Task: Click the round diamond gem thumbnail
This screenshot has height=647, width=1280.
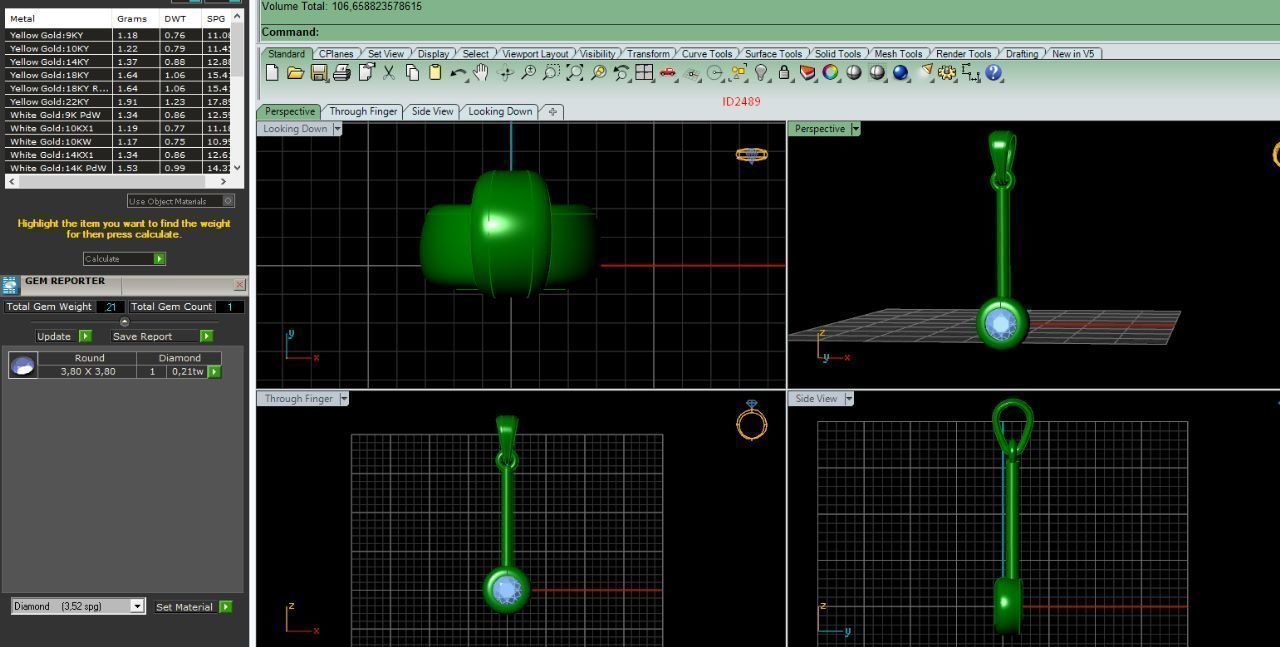Action: point(22,365)
